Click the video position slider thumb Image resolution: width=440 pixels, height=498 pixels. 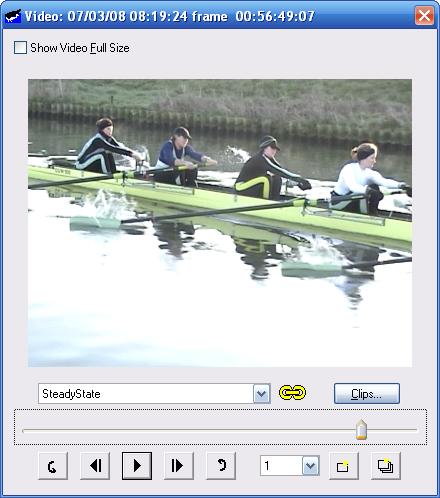click(x=361, y=429)
